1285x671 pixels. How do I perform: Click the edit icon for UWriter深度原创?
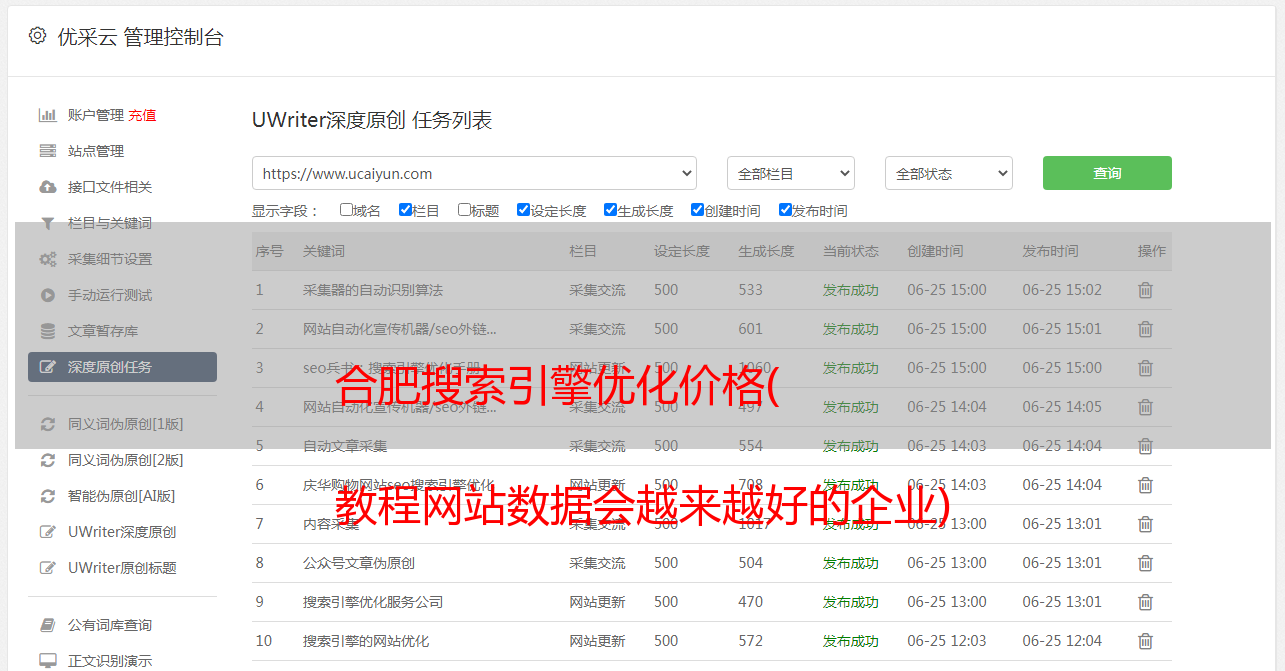[x=47, y=532]
